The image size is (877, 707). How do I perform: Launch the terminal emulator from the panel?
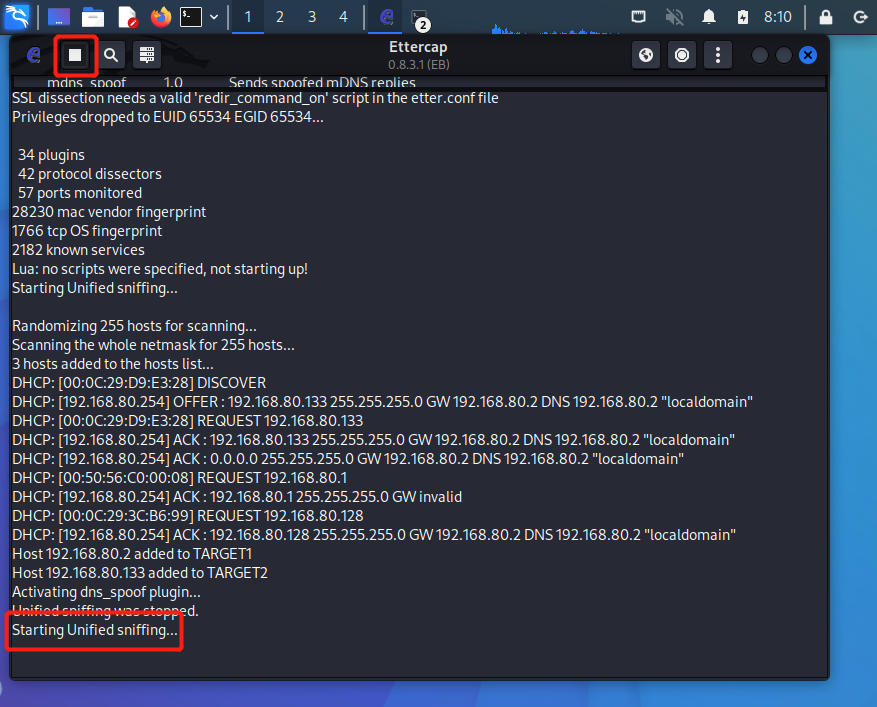click(x=191, y=17)
